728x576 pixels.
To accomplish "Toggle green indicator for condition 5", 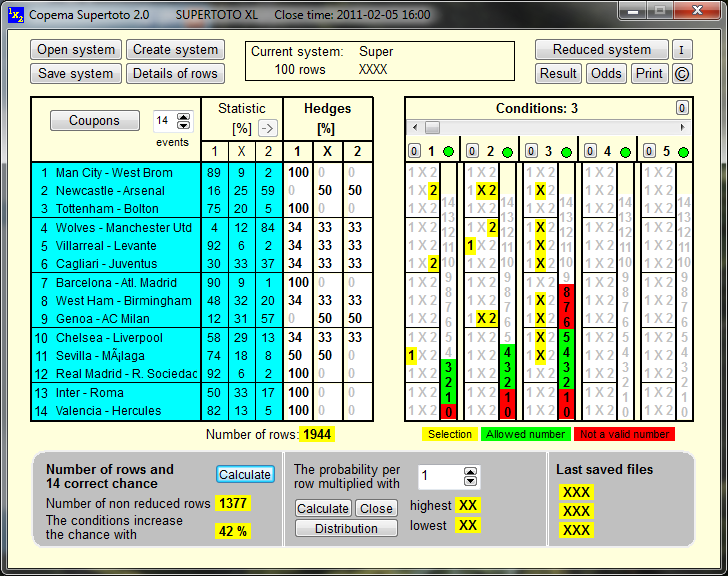I will 683,152.
